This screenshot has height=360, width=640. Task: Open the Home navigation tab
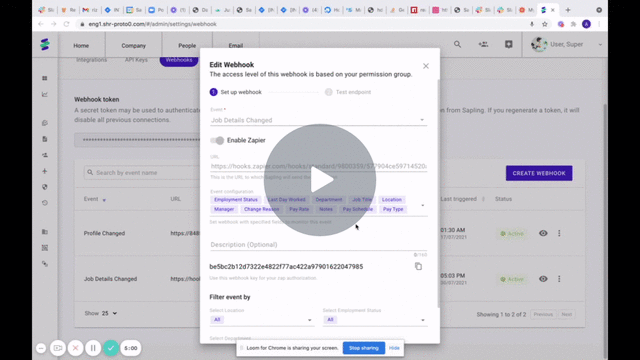81,45
